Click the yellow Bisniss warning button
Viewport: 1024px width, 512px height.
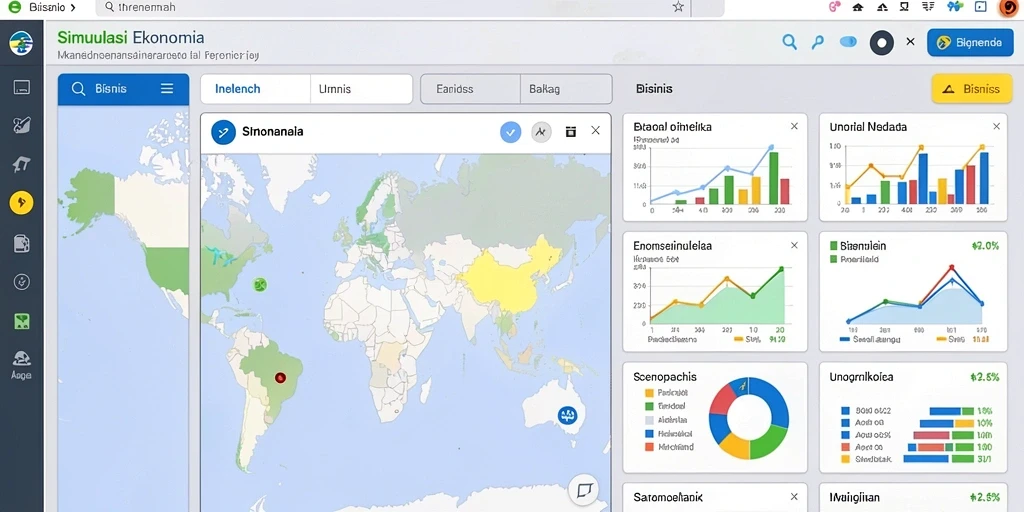972,89
